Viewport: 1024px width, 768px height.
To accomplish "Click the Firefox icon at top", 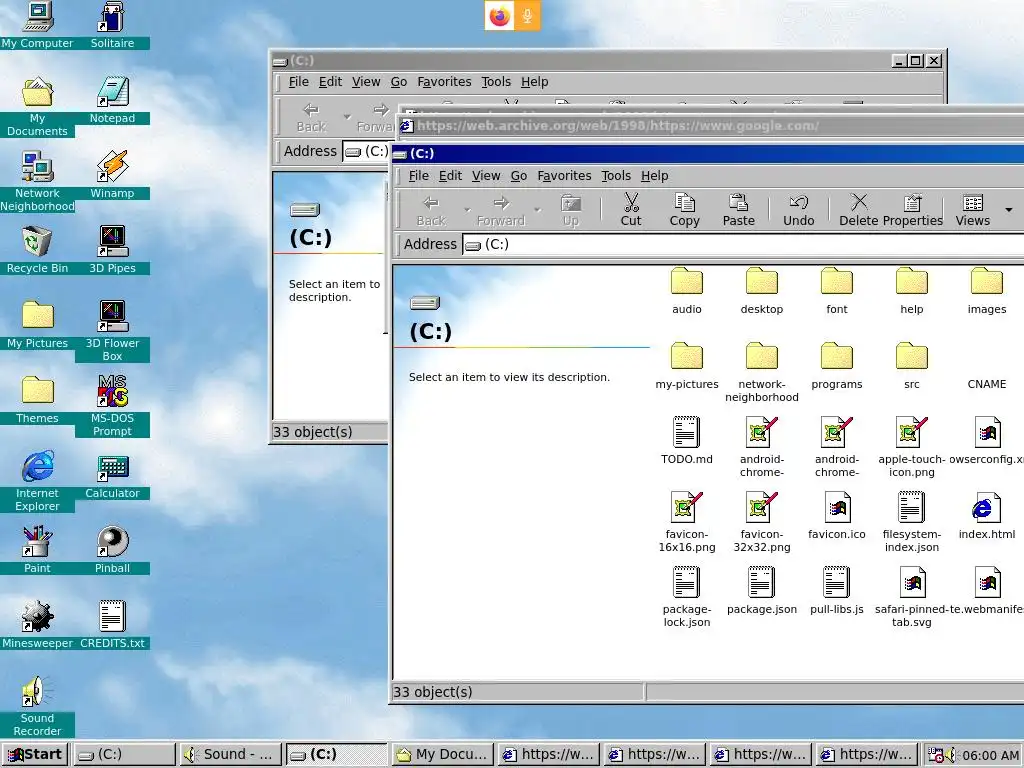I will (x=500, y=16).
